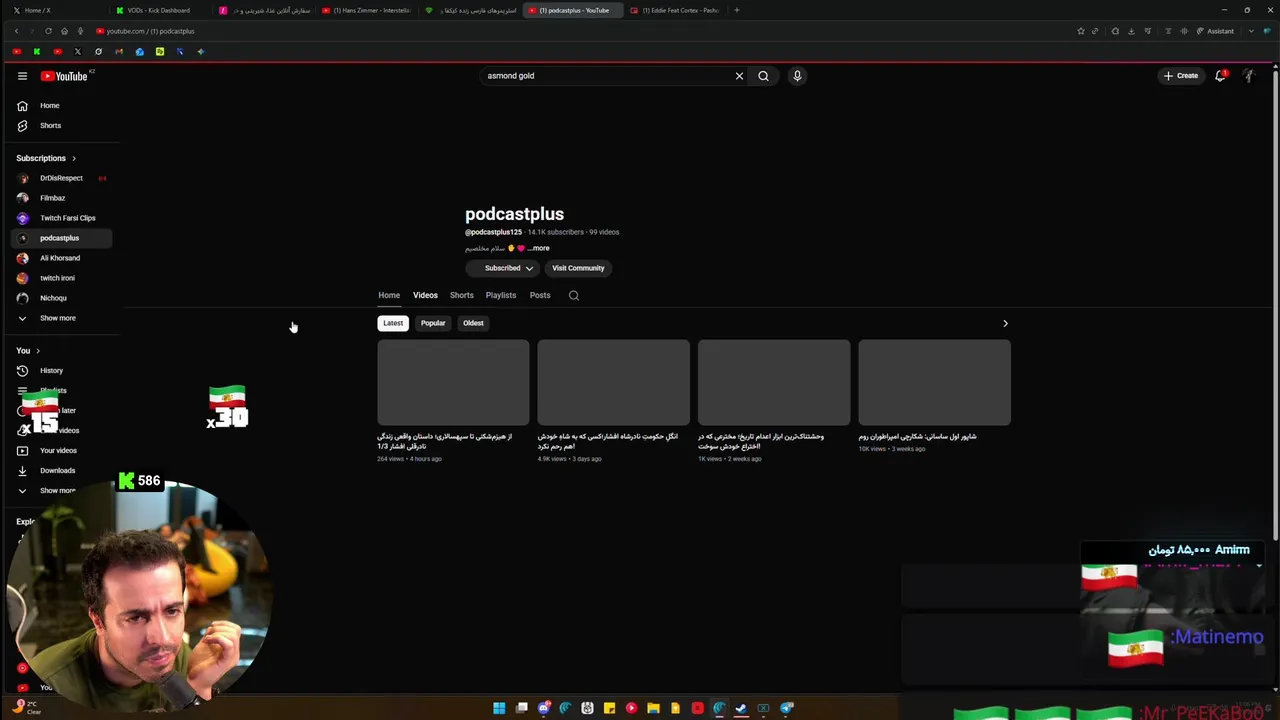Viewport: 1280px width, 720px height.
Task: Open a new browser tab with plus
Action: [737, 10]
